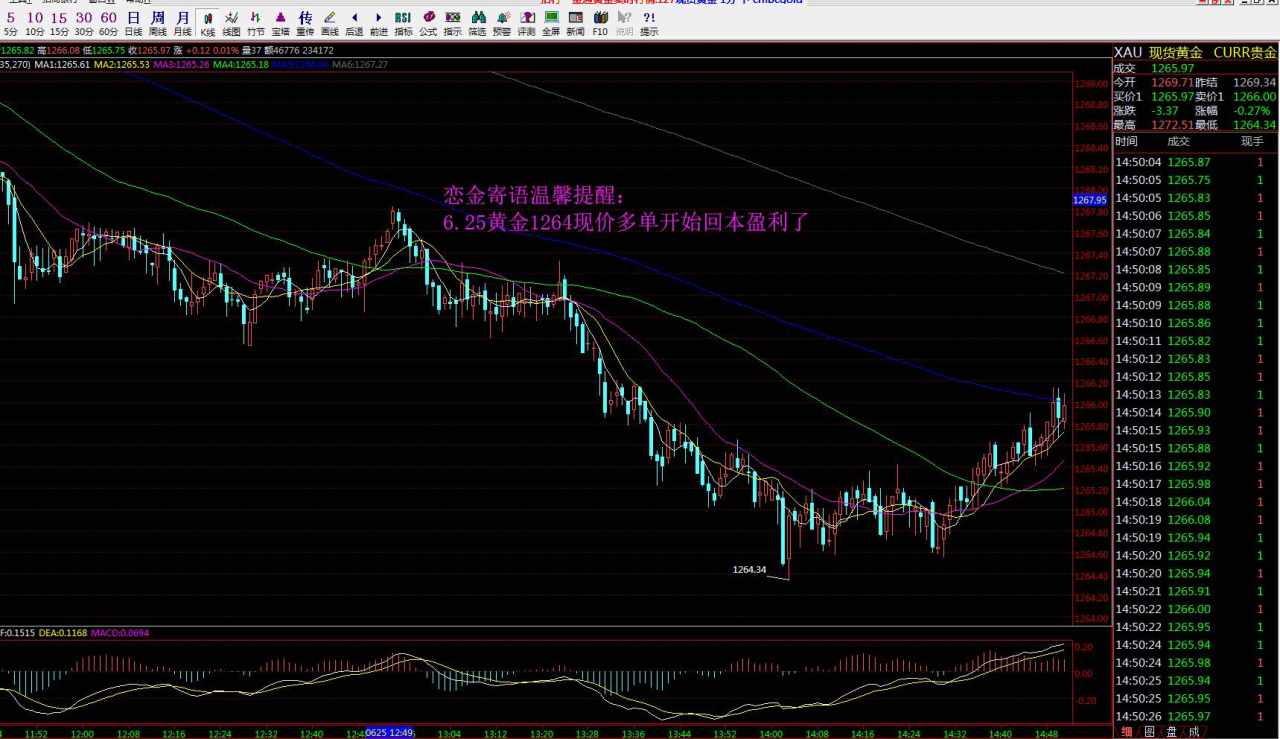Select the 盘 tab in quote panel

tap(1171, 731)
